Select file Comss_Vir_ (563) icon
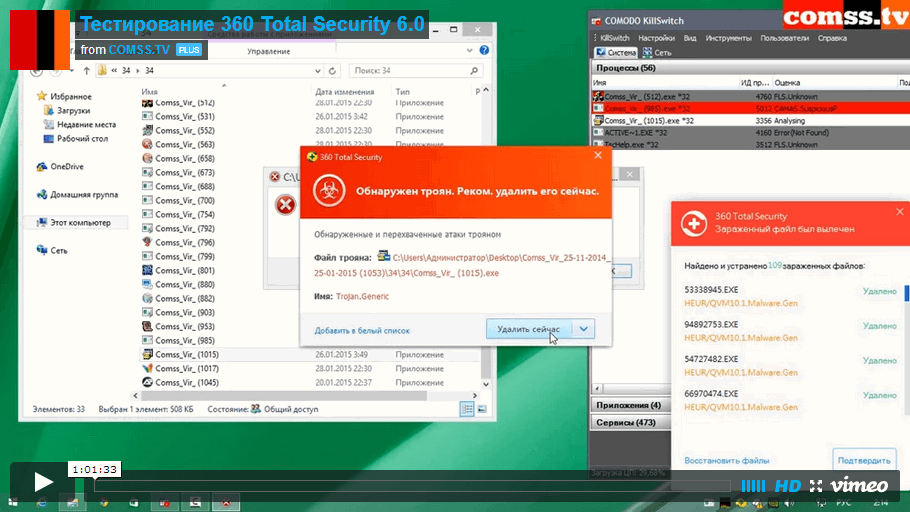 click(x=147, y=144)
